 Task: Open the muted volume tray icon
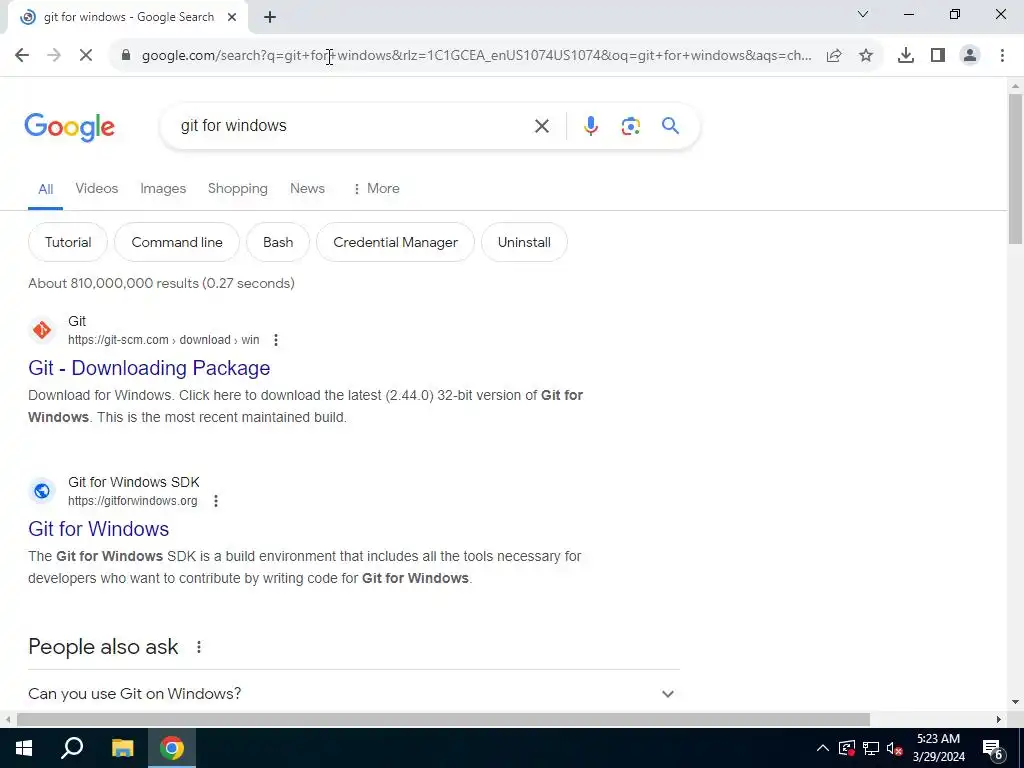895,748
